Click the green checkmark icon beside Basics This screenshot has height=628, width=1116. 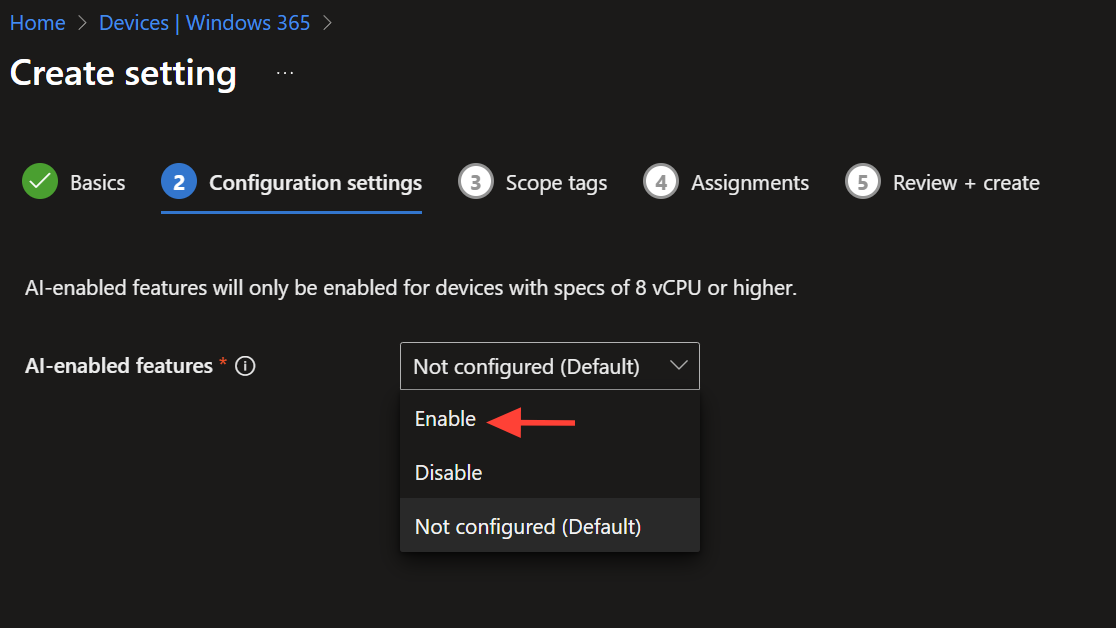pyautogui.click(x=40, y=182)
